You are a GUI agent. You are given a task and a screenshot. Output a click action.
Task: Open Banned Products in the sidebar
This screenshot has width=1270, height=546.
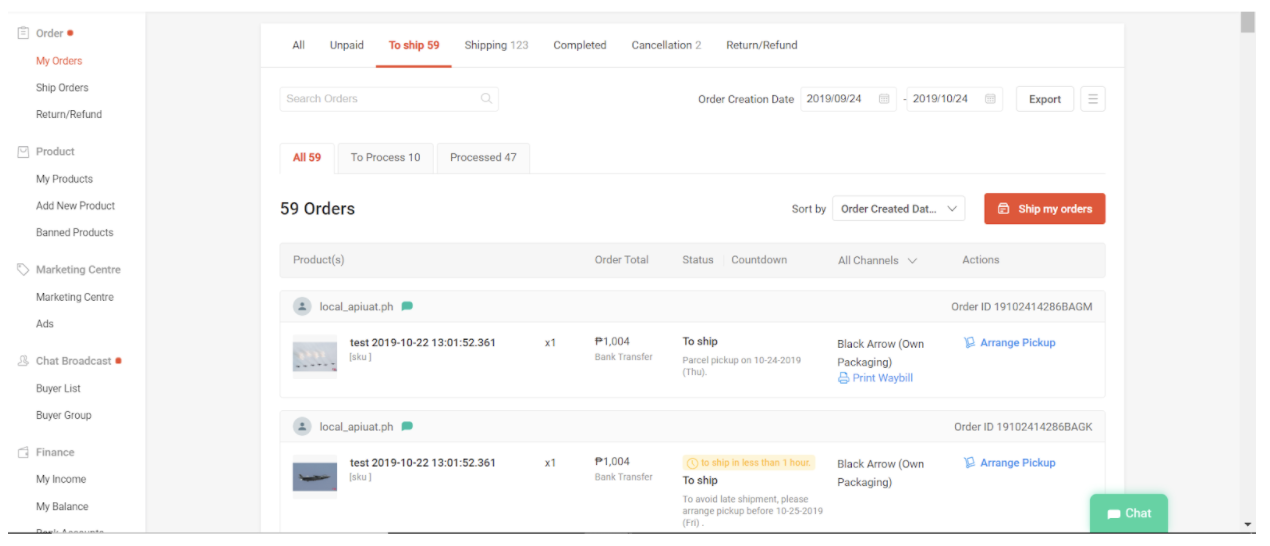[75, 232]
